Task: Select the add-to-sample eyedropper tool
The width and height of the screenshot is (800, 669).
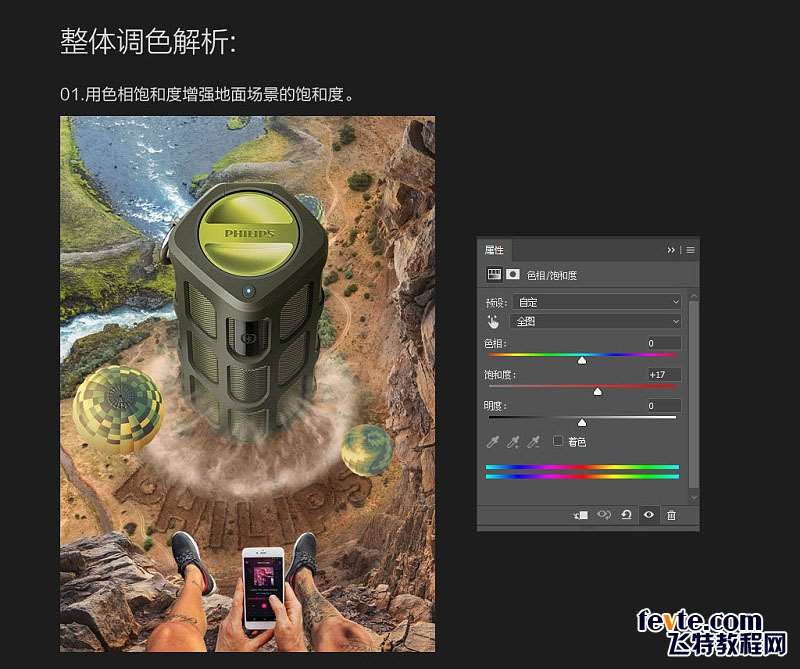Action: 513,442
